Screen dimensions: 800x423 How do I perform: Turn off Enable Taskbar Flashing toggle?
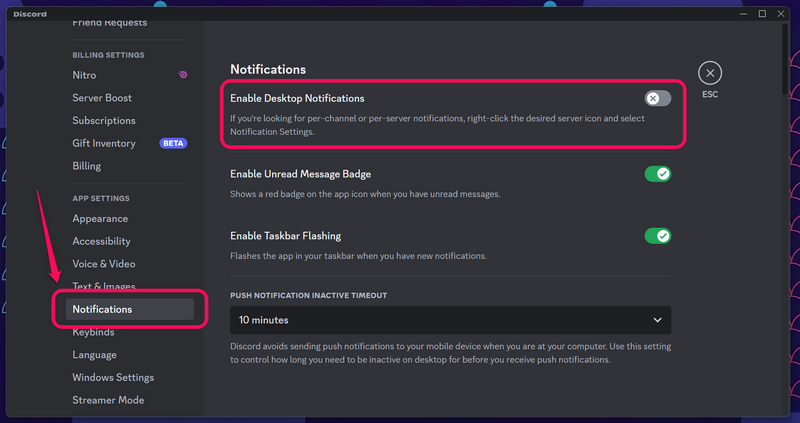pos(657,236)
